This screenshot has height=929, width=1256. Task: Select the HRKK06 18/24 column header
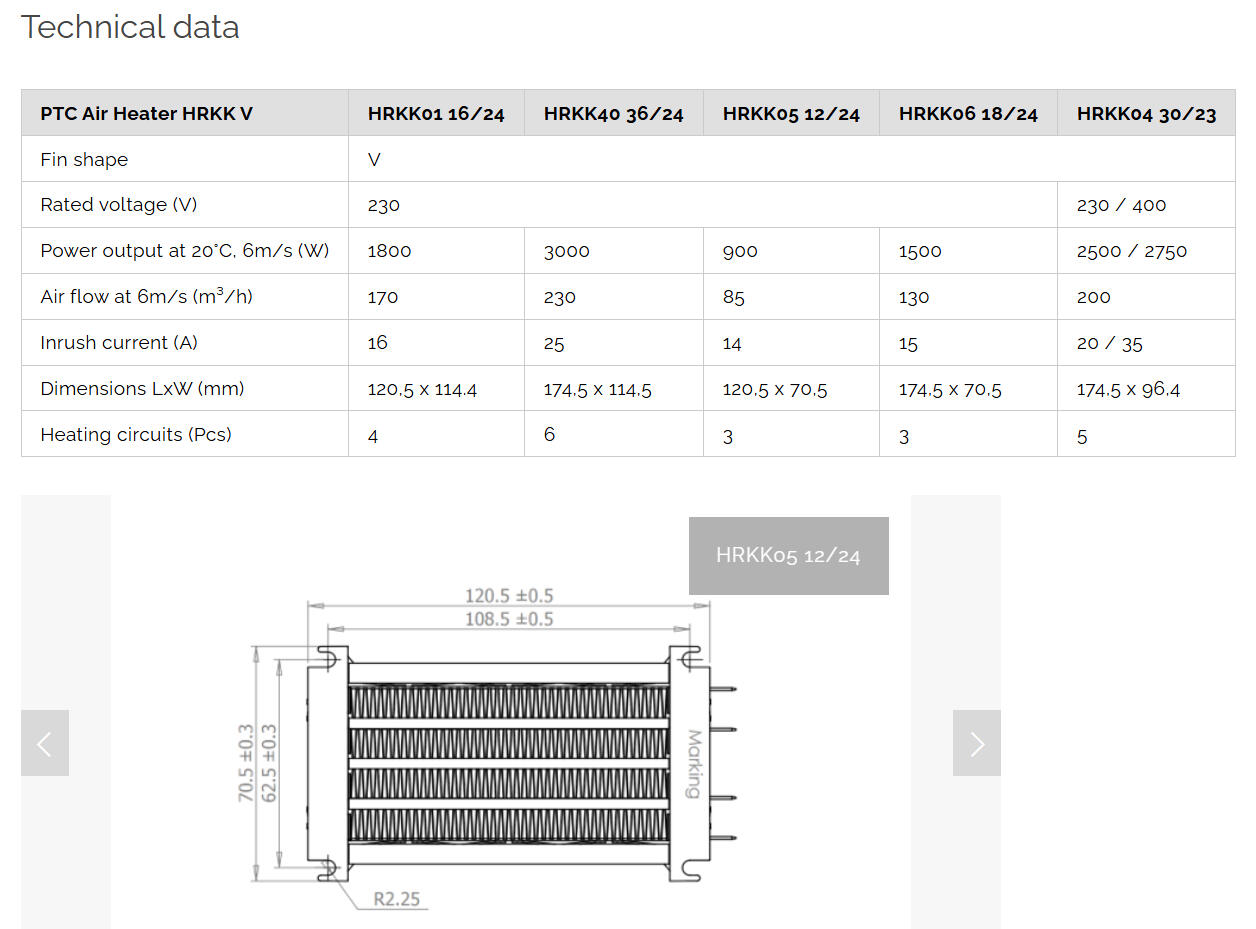point(968,114)
